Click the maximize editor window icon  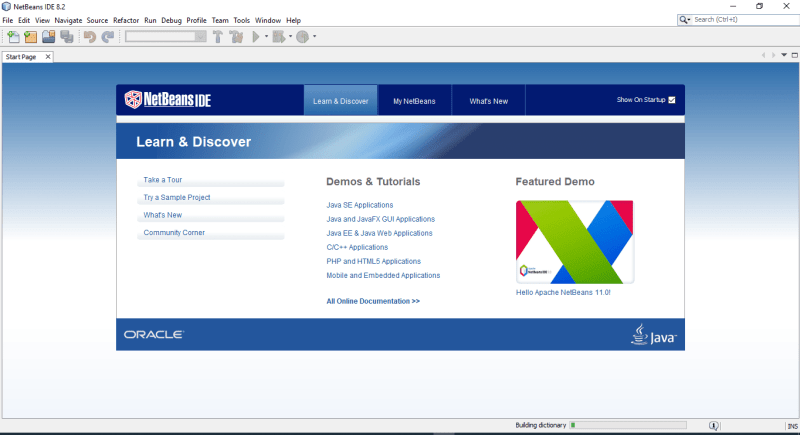pos(794,55)
